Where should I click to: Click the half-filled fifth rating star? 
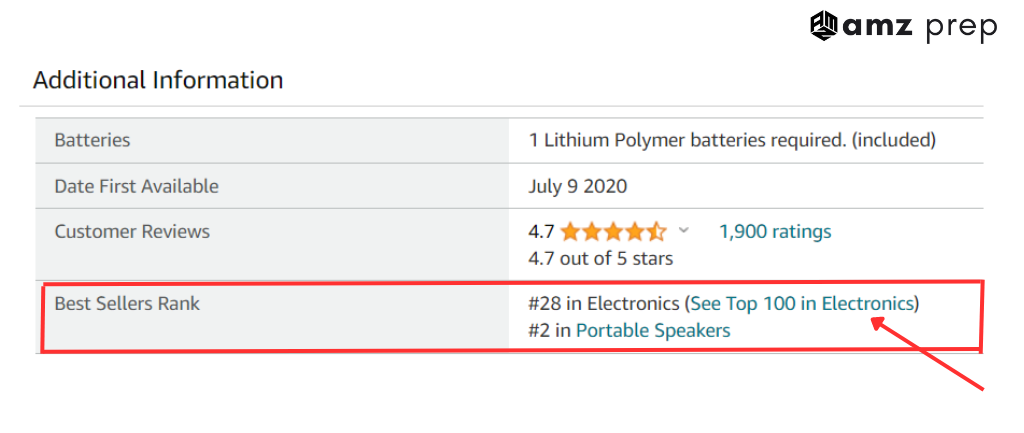coord(656,232)
